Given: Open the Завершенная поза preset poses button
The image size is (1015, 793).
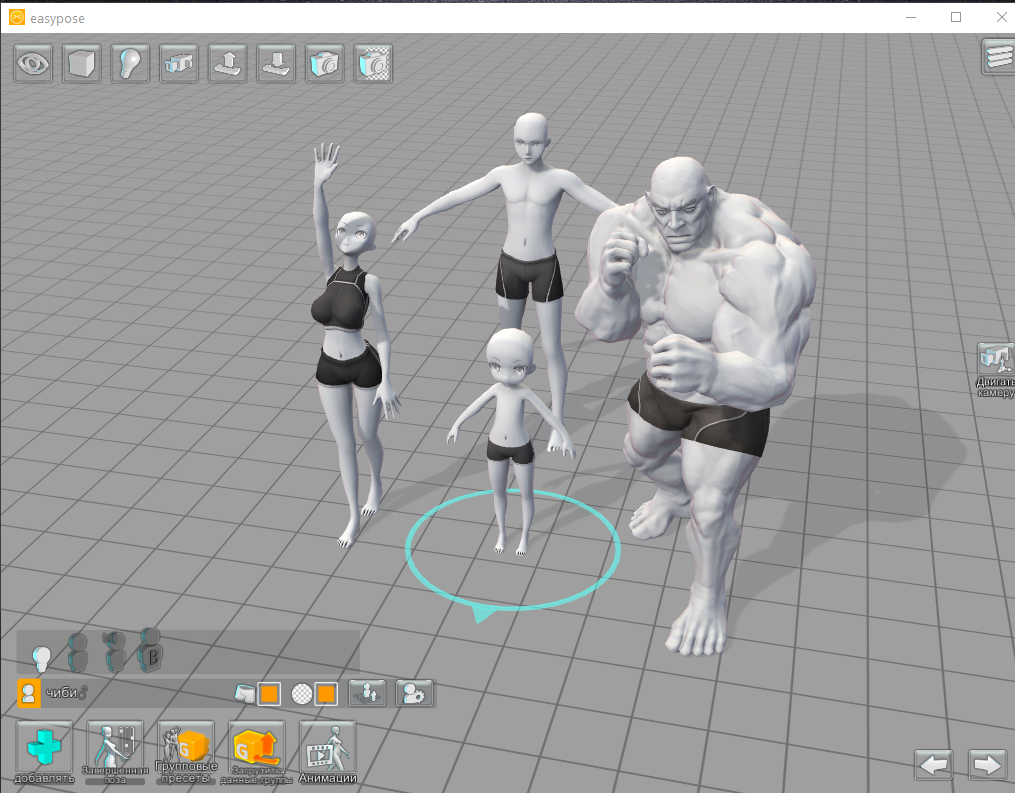Looking at the screenshot, I should 115,753.
